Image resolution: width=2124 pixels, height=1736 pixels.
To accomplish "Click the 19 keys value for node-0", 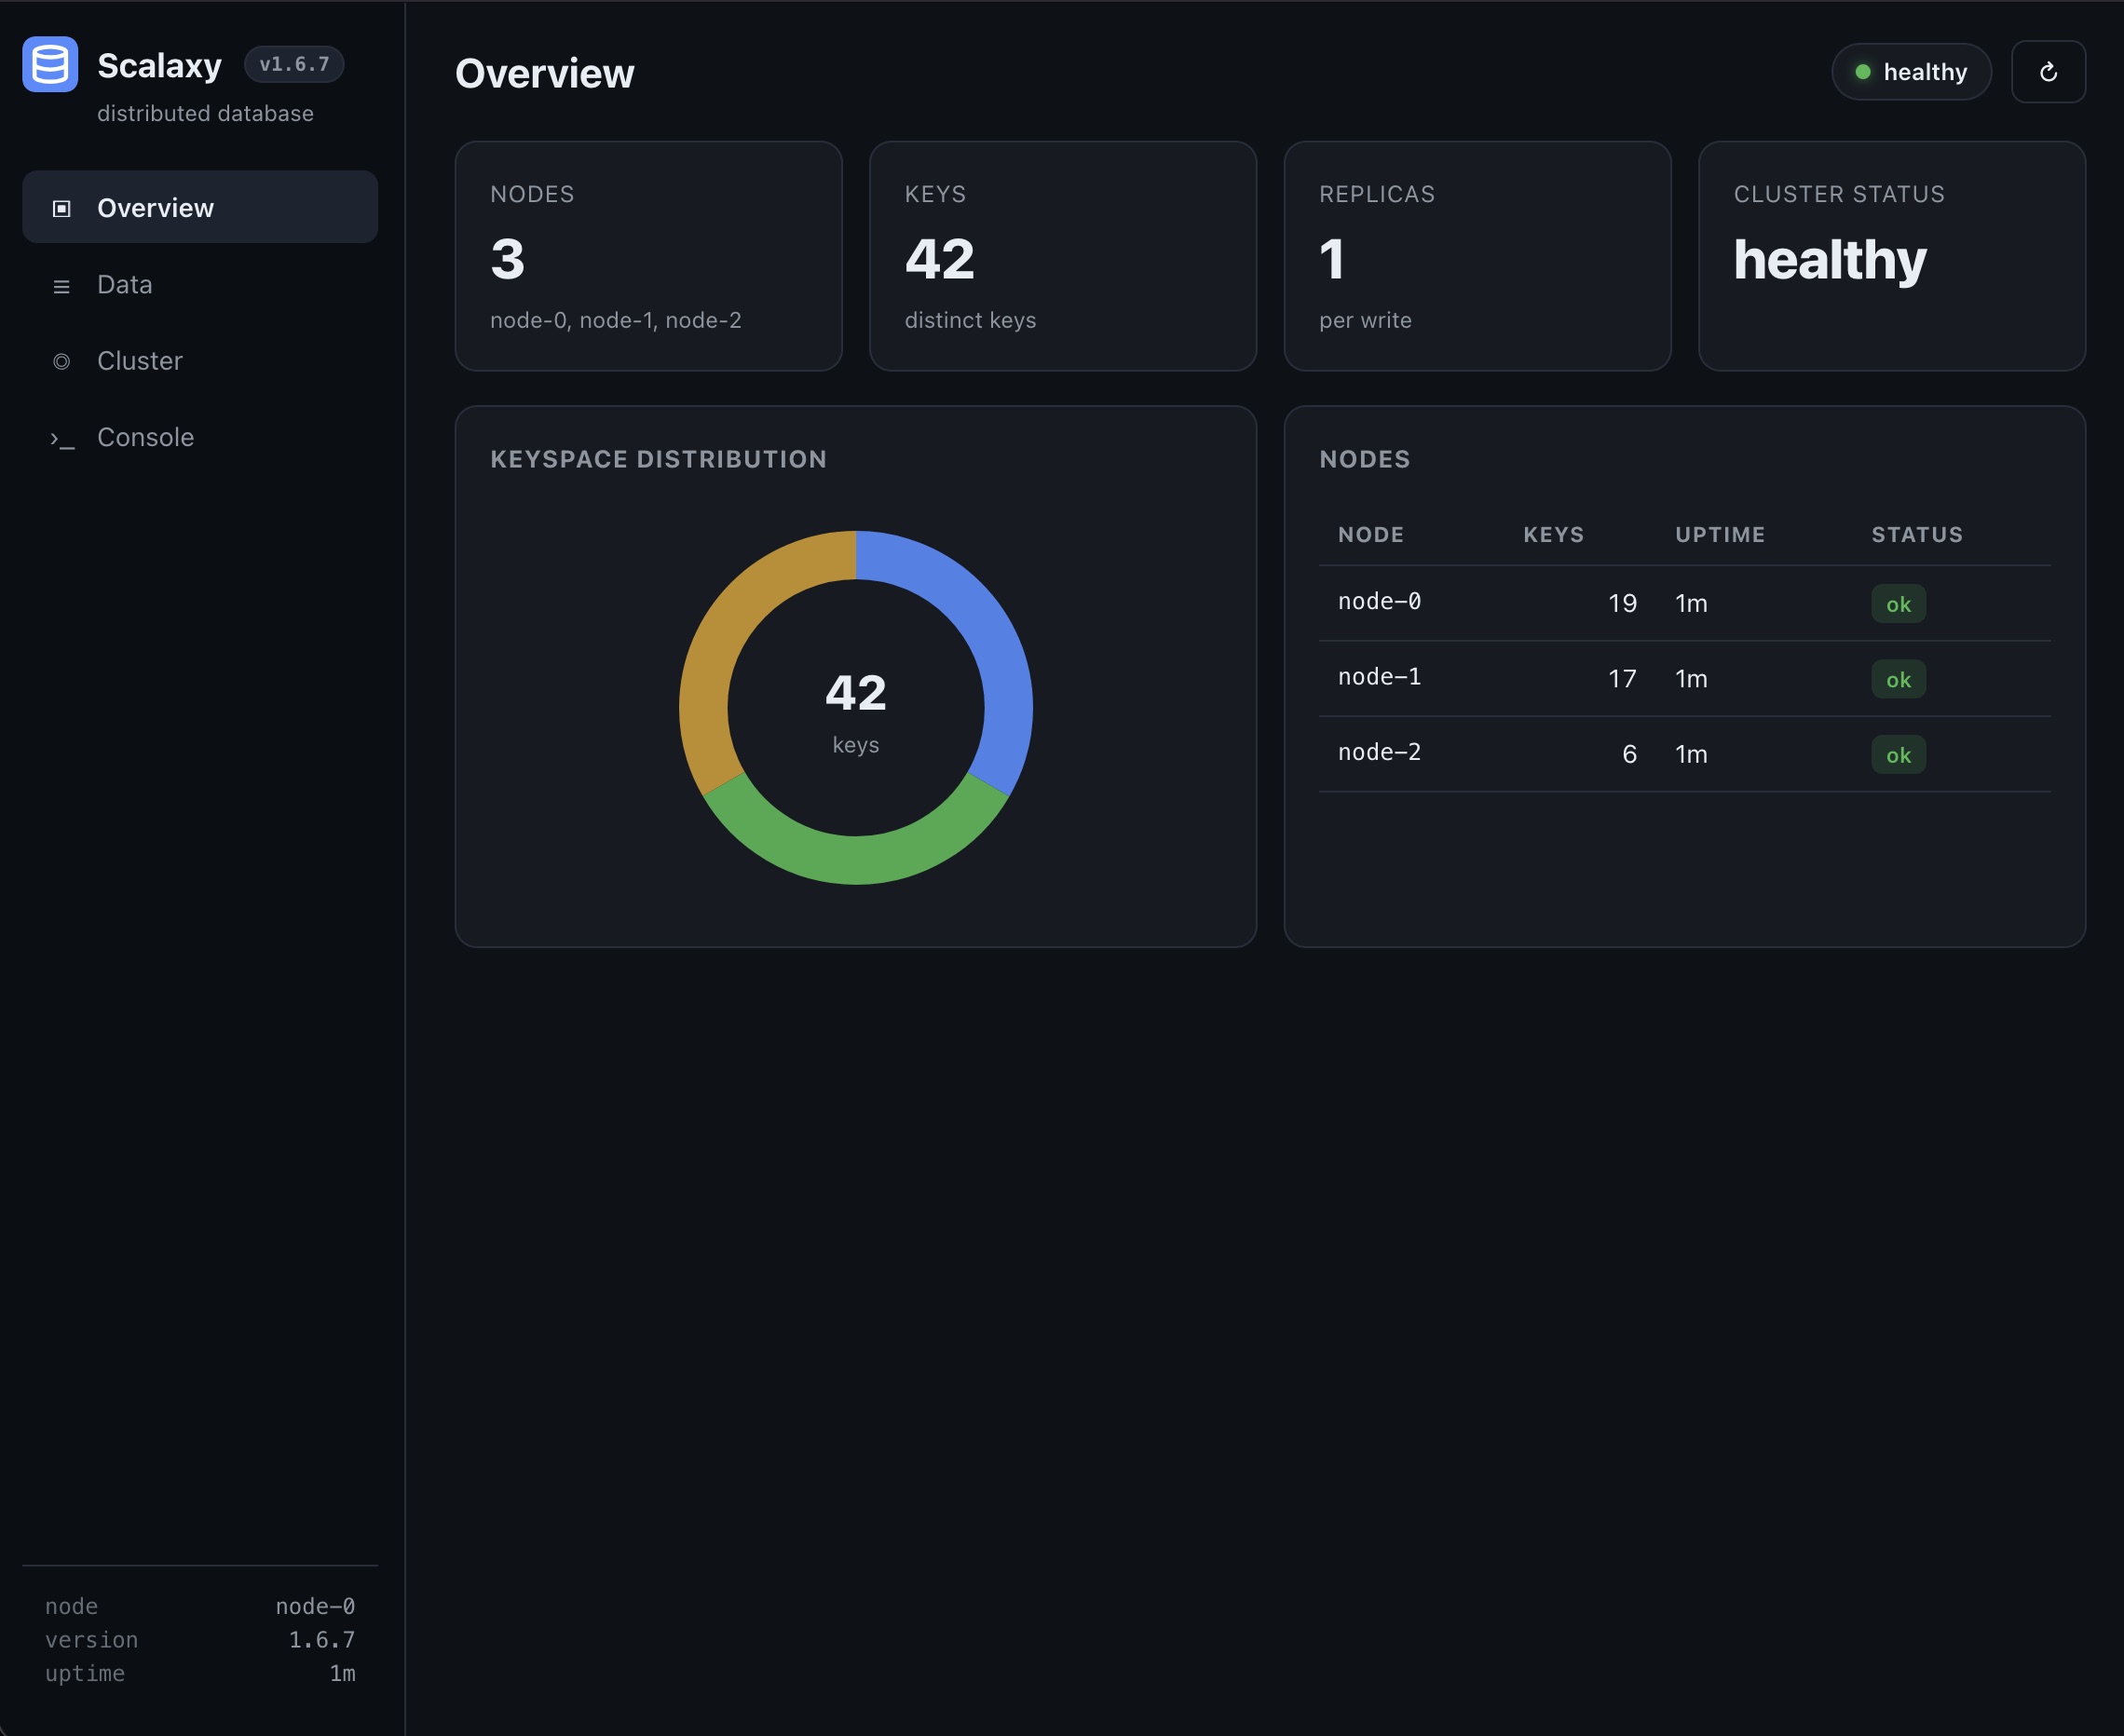I will click(x=1622, y=603).
